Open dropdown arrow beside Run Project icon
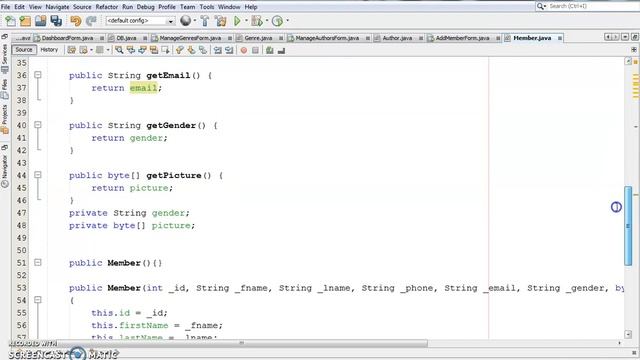Screen dimensions: 640x360 click(246, 20)
